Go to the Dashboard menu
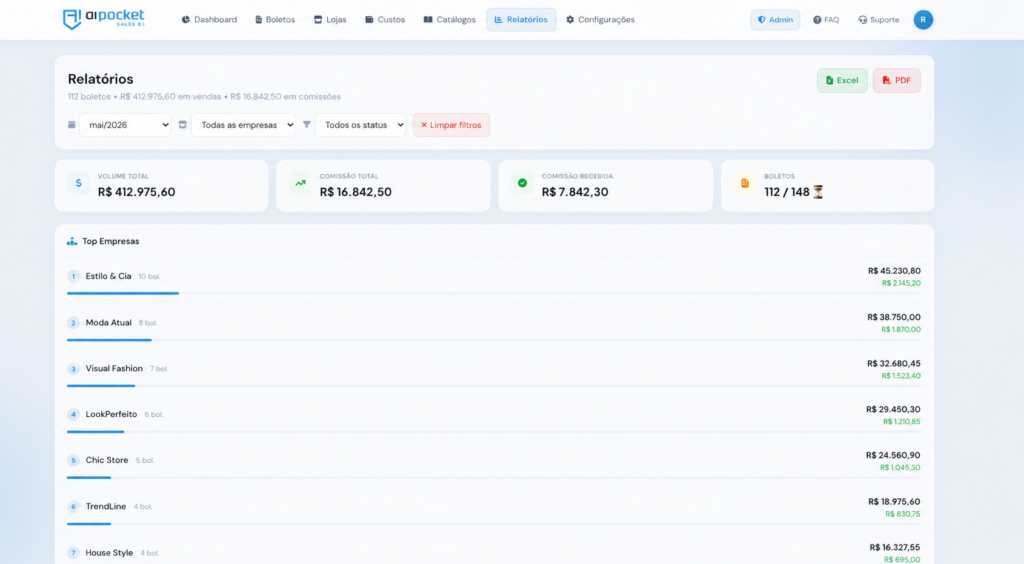This screenshot has height=564, width=1024. [x=209, y=20]
